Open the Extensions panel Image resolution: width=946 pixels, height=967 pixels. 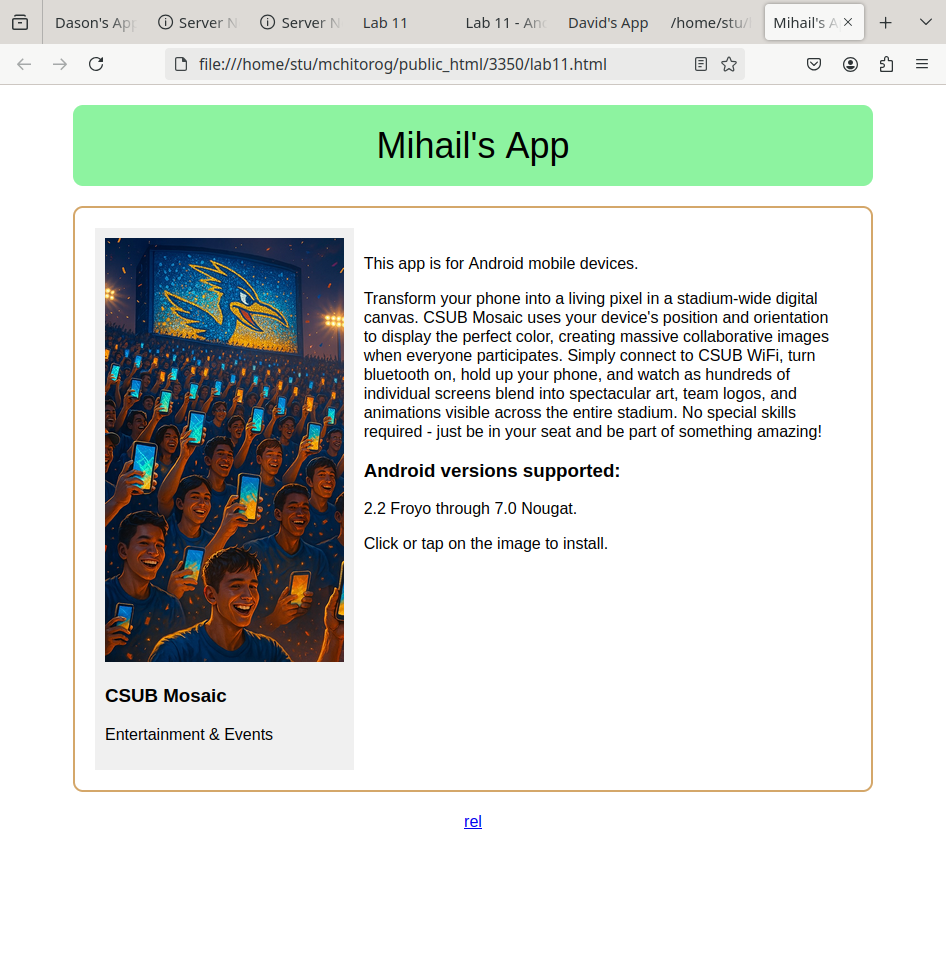tap(886, 64)
